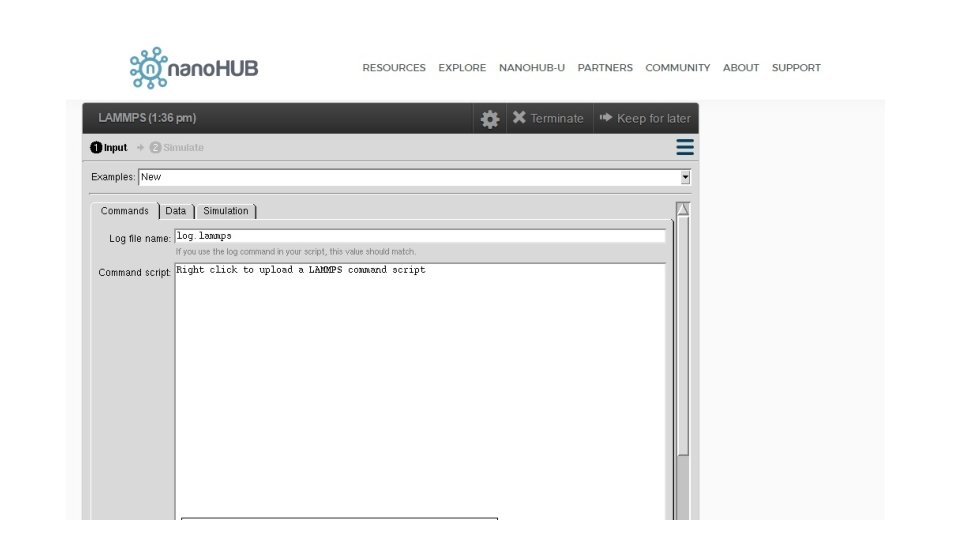Switch to the Commands tab
This screenshot has width=960, height=540.
coord(125,211)
